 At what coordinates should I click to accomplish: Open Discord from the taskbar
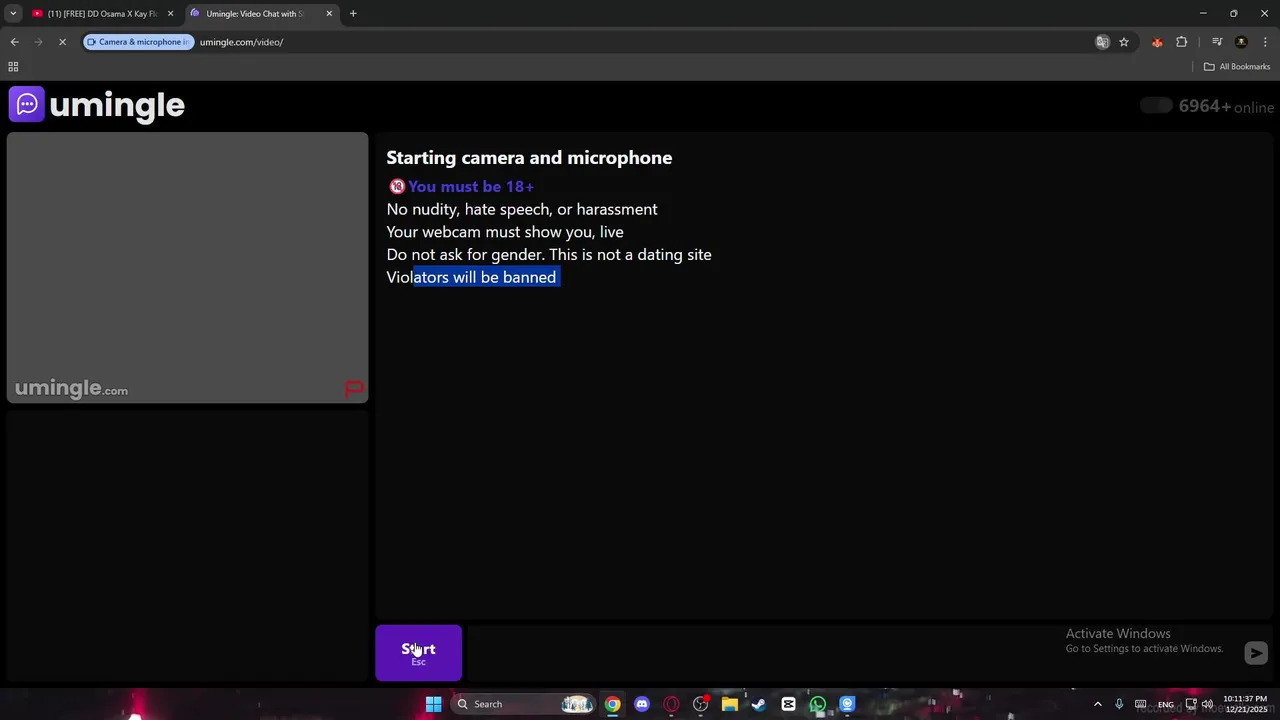click(642, 704)
